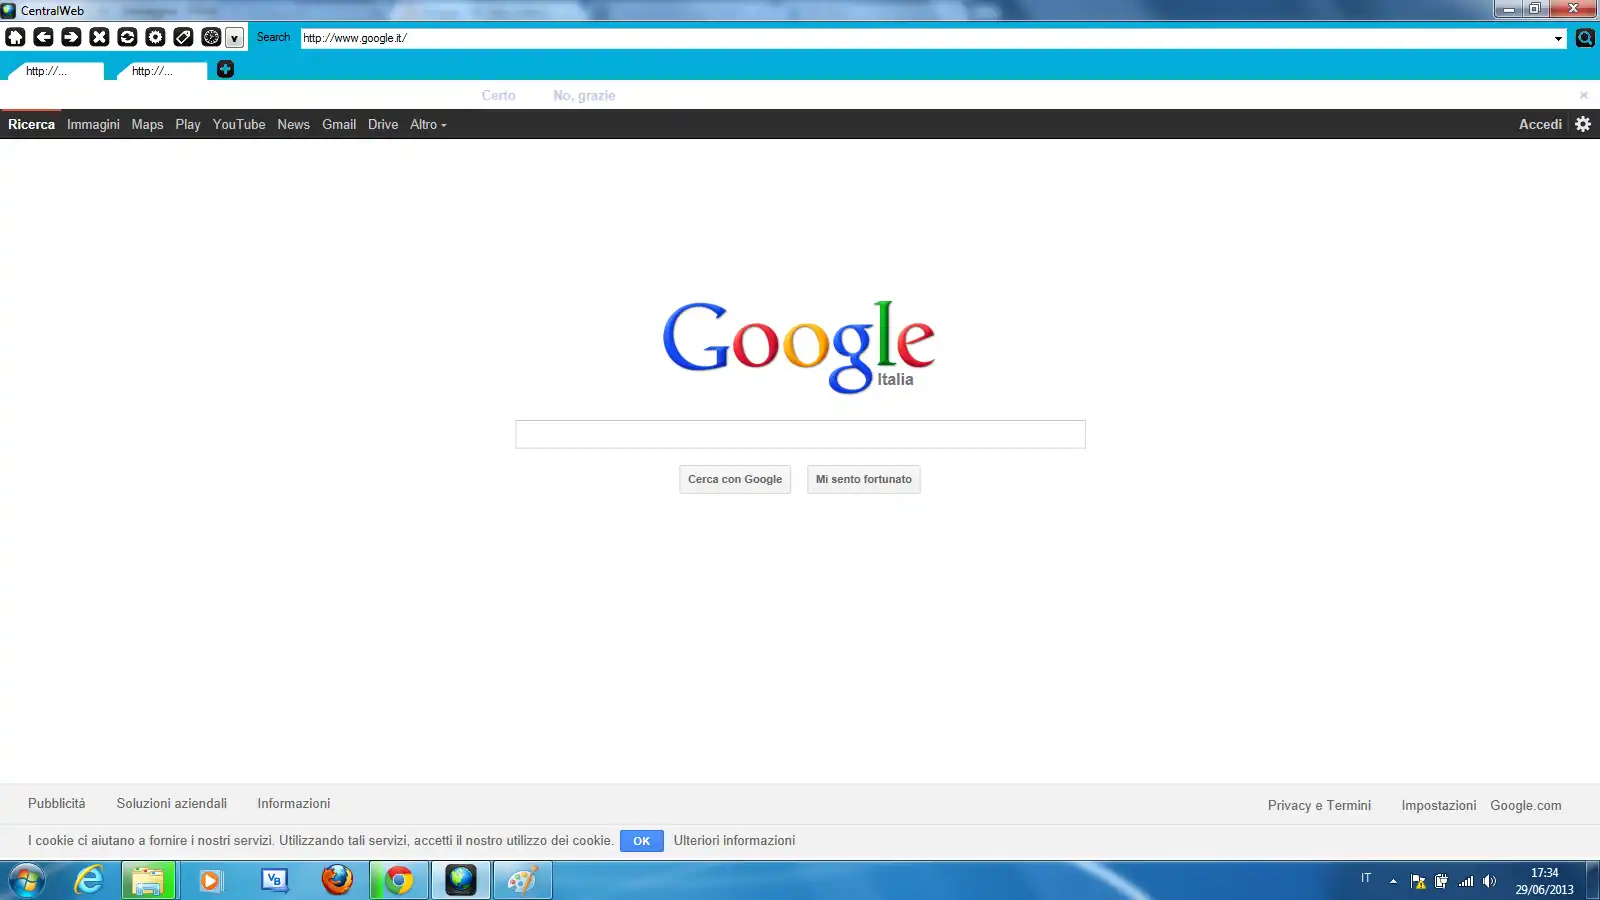This screenshot has height=900, width=1600.
Task: Click the Accedi sign-in link
Action: (1540, 124)
